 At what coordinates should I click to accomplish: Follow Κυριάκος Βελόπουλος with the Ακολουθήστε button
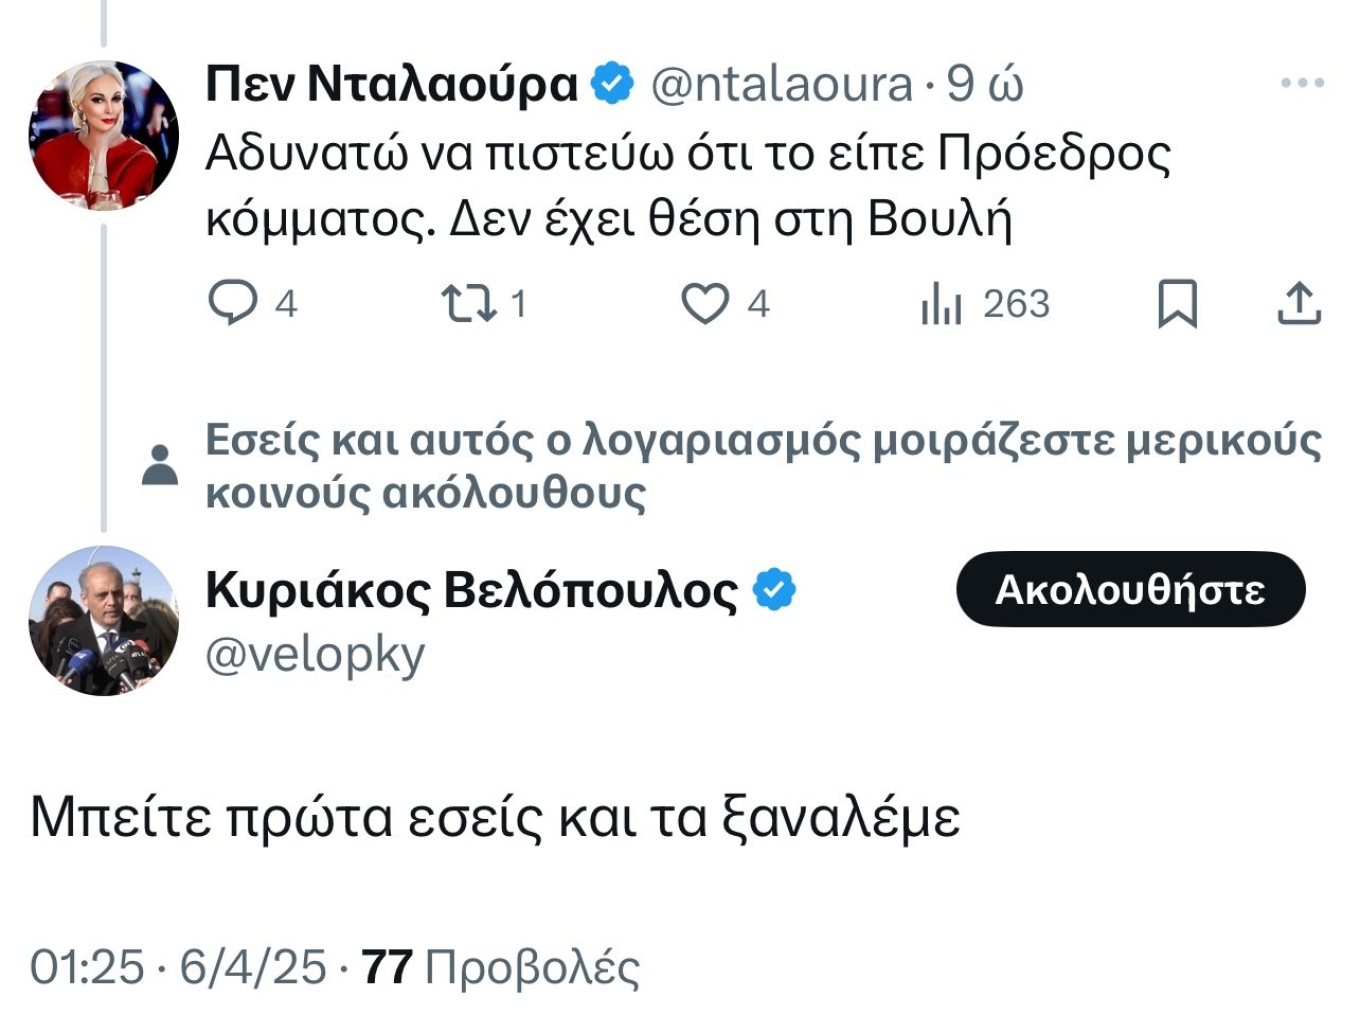(1131, 589)
